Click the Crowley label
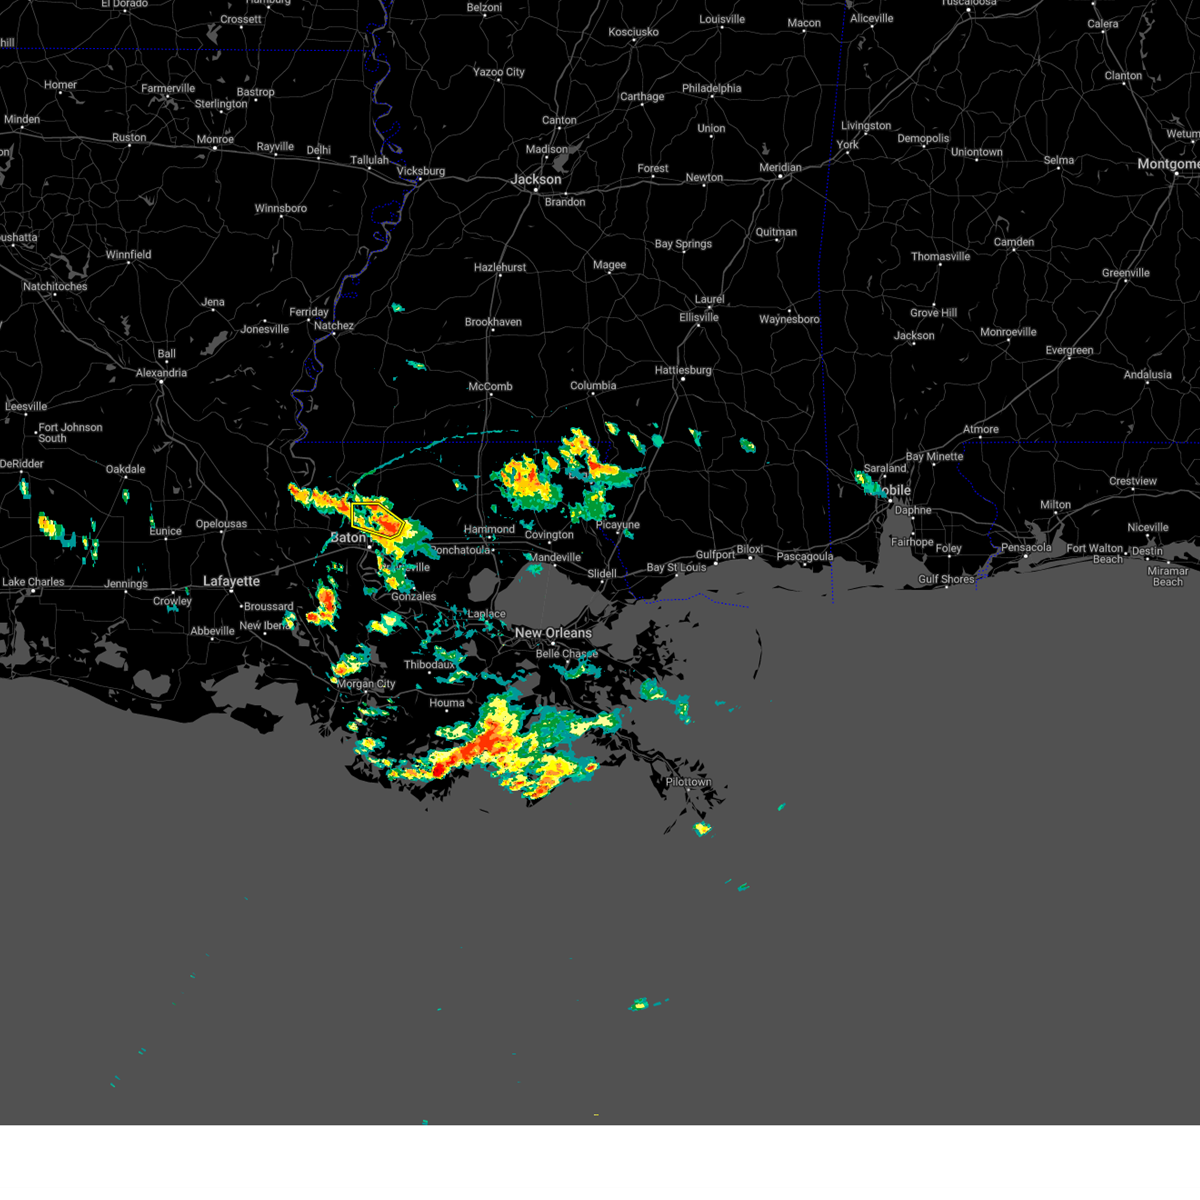The height and width of the screenshot is (1200, 1200). click(172, 601)
